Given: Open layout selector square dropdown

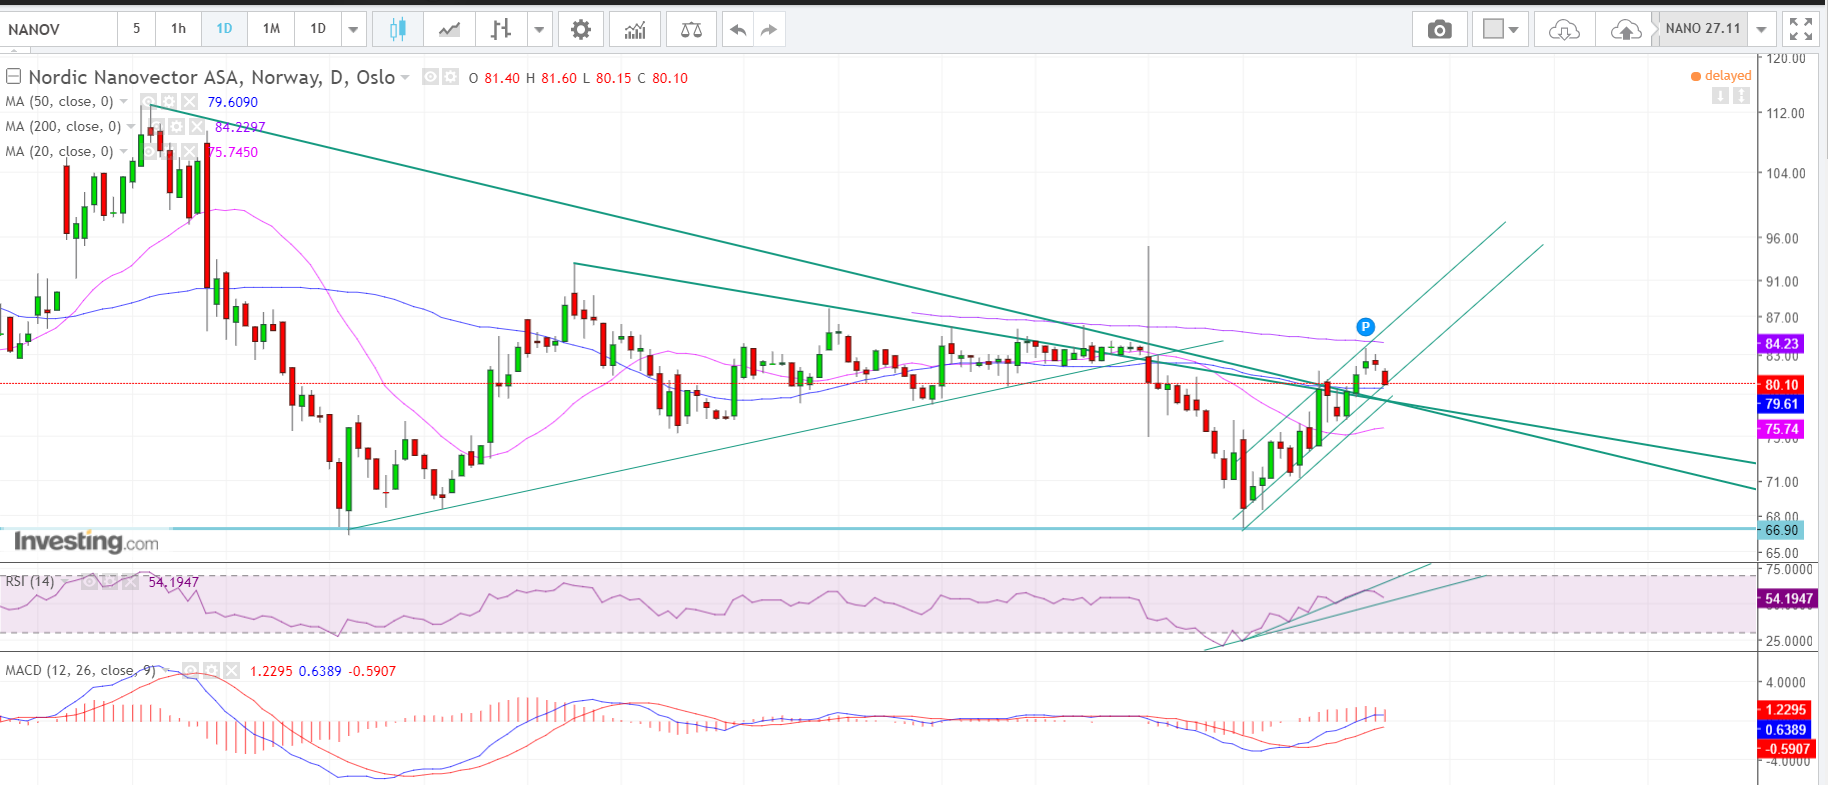Looking at the screenshot, I should click(x=1500, y=29).
